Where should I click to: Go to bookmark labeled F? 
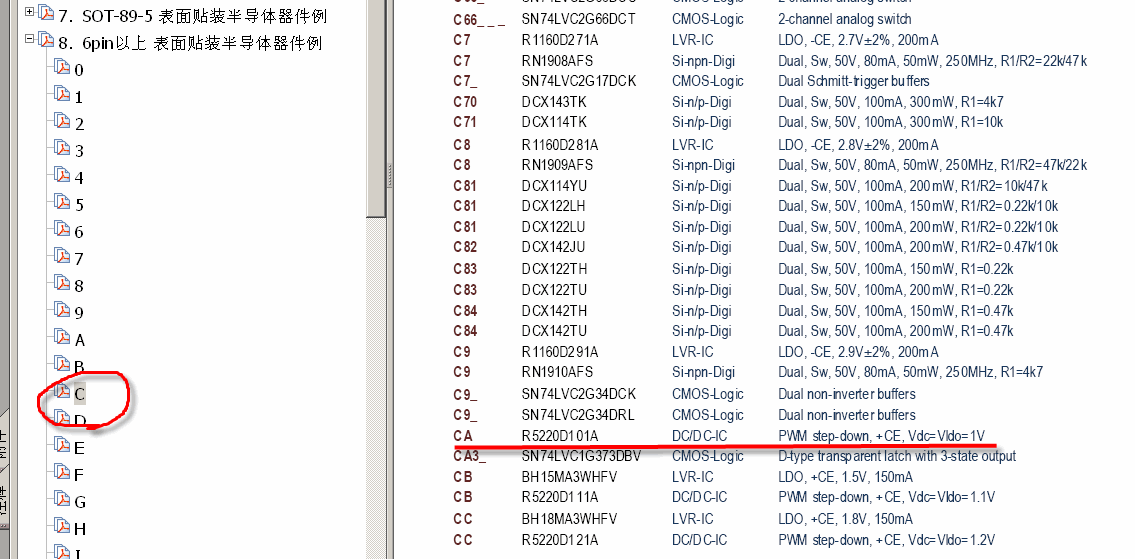(x=79, y=475)
